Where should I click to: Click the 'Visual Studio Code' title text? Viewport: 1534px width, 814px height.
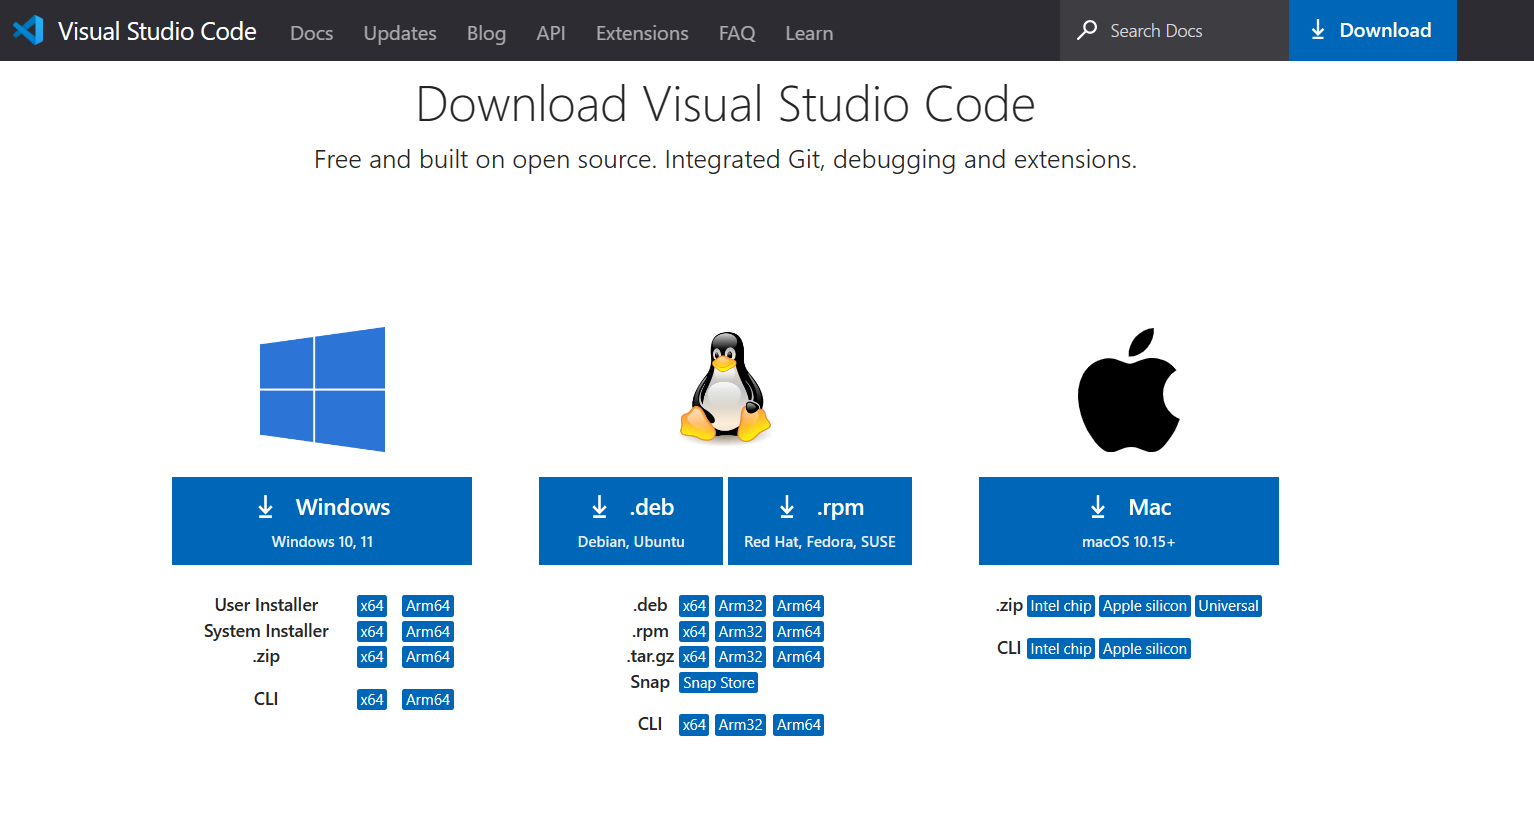click(x=157, y=31)
